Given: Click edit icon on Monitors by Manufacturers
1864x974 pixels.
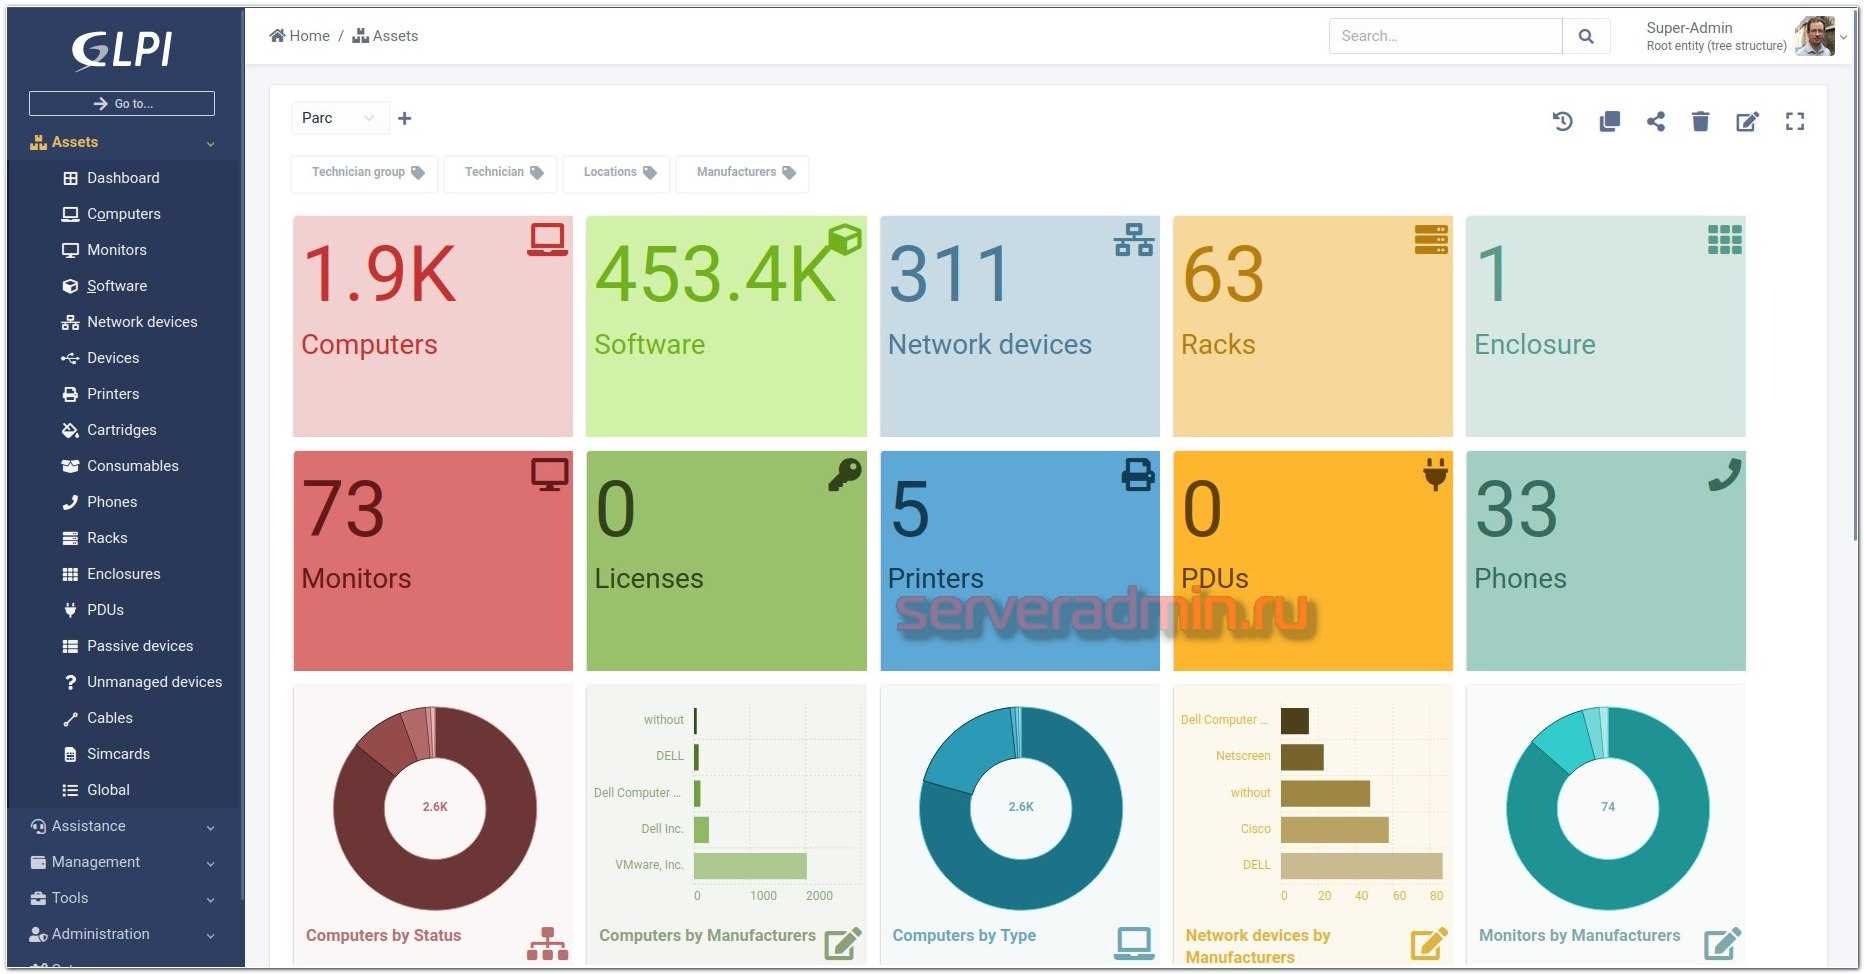Looking at the screenshot, I should click(x=1722, y=943).
